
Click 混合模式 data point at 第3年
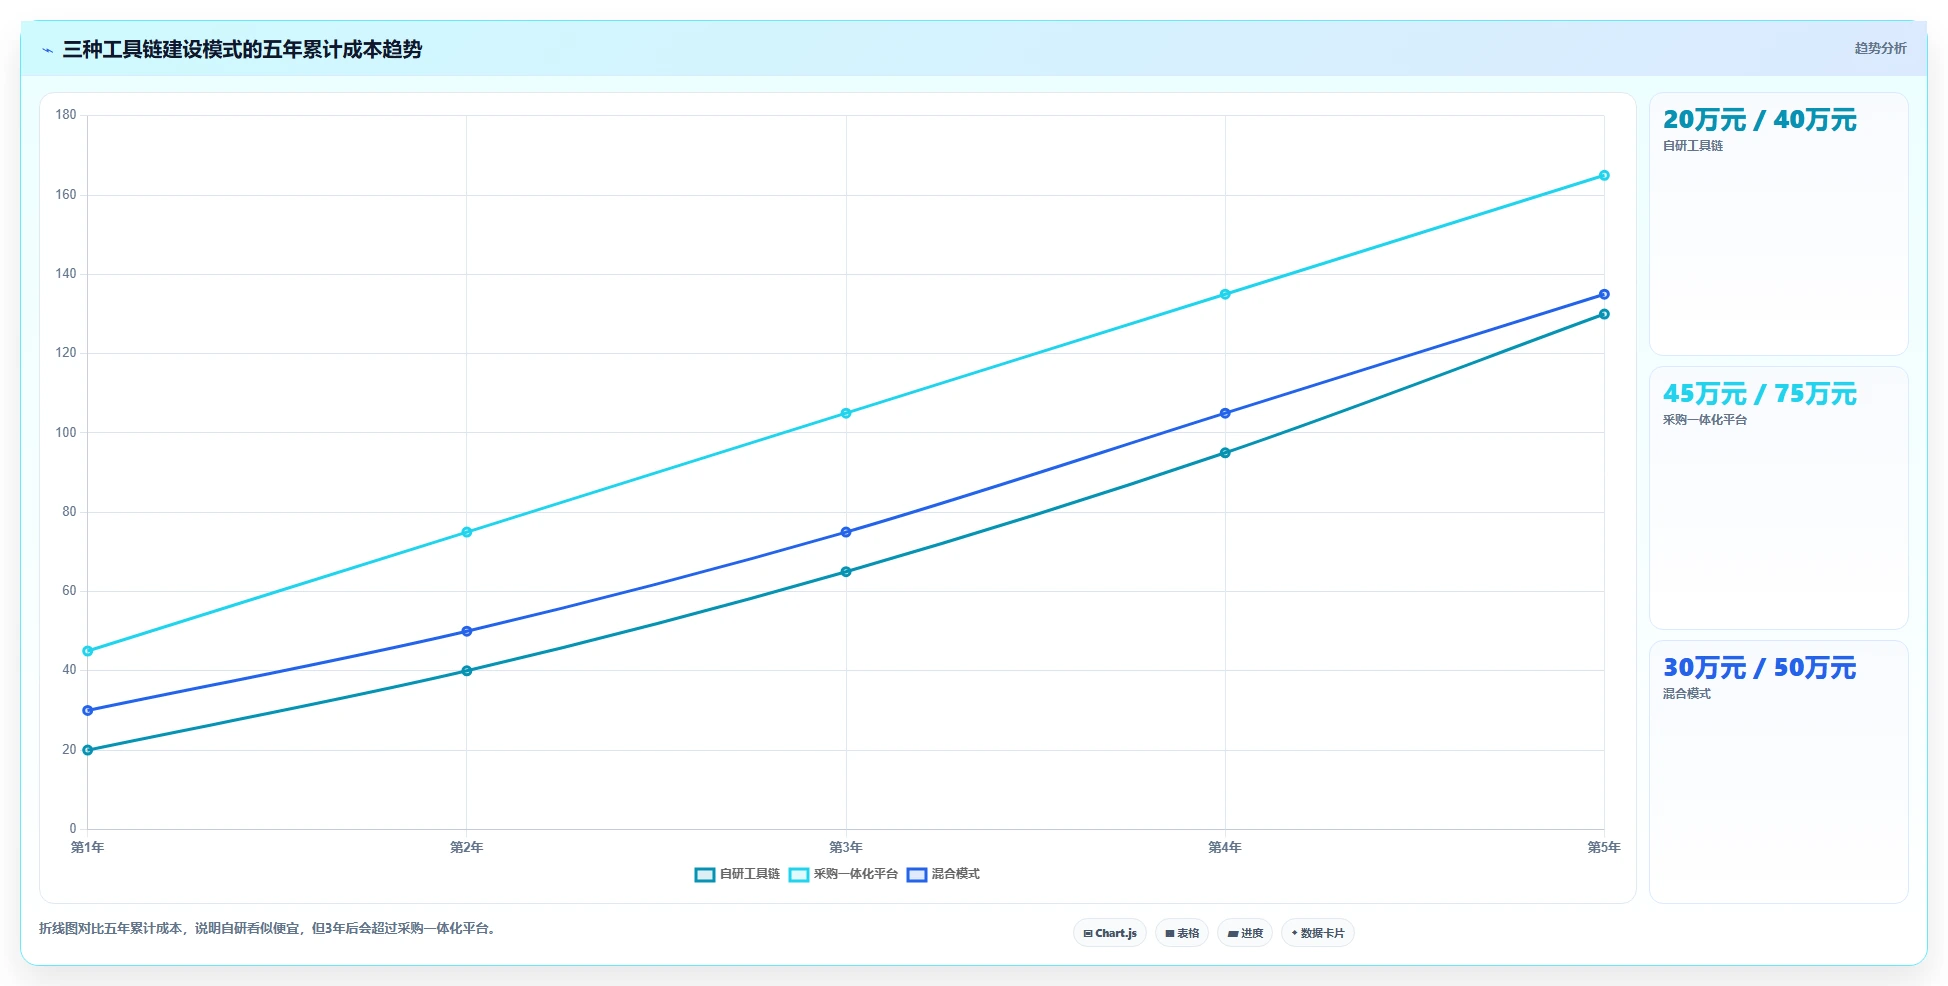[x=846, y=532]
